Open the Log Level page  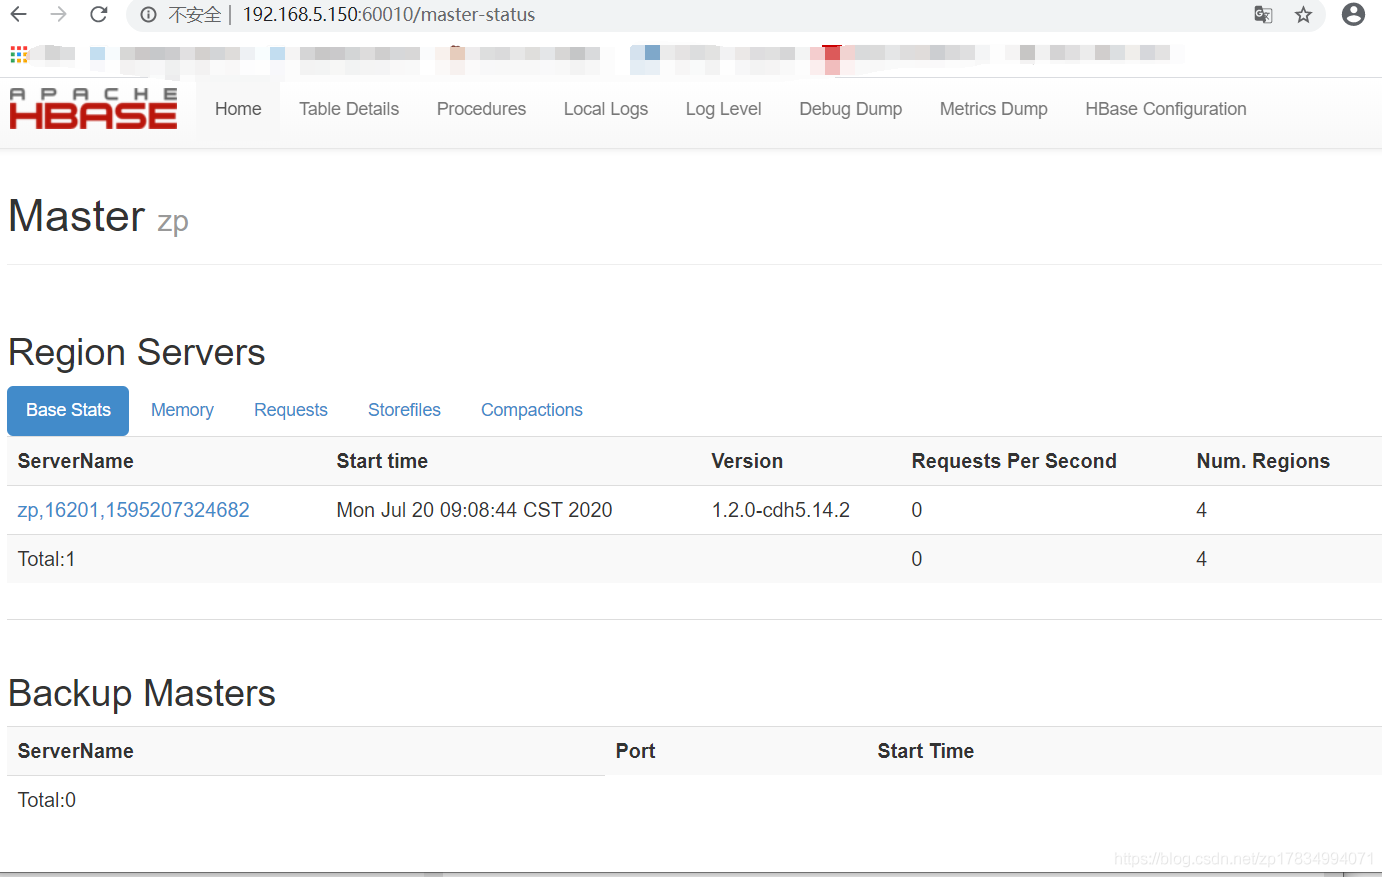pos(724,109)
